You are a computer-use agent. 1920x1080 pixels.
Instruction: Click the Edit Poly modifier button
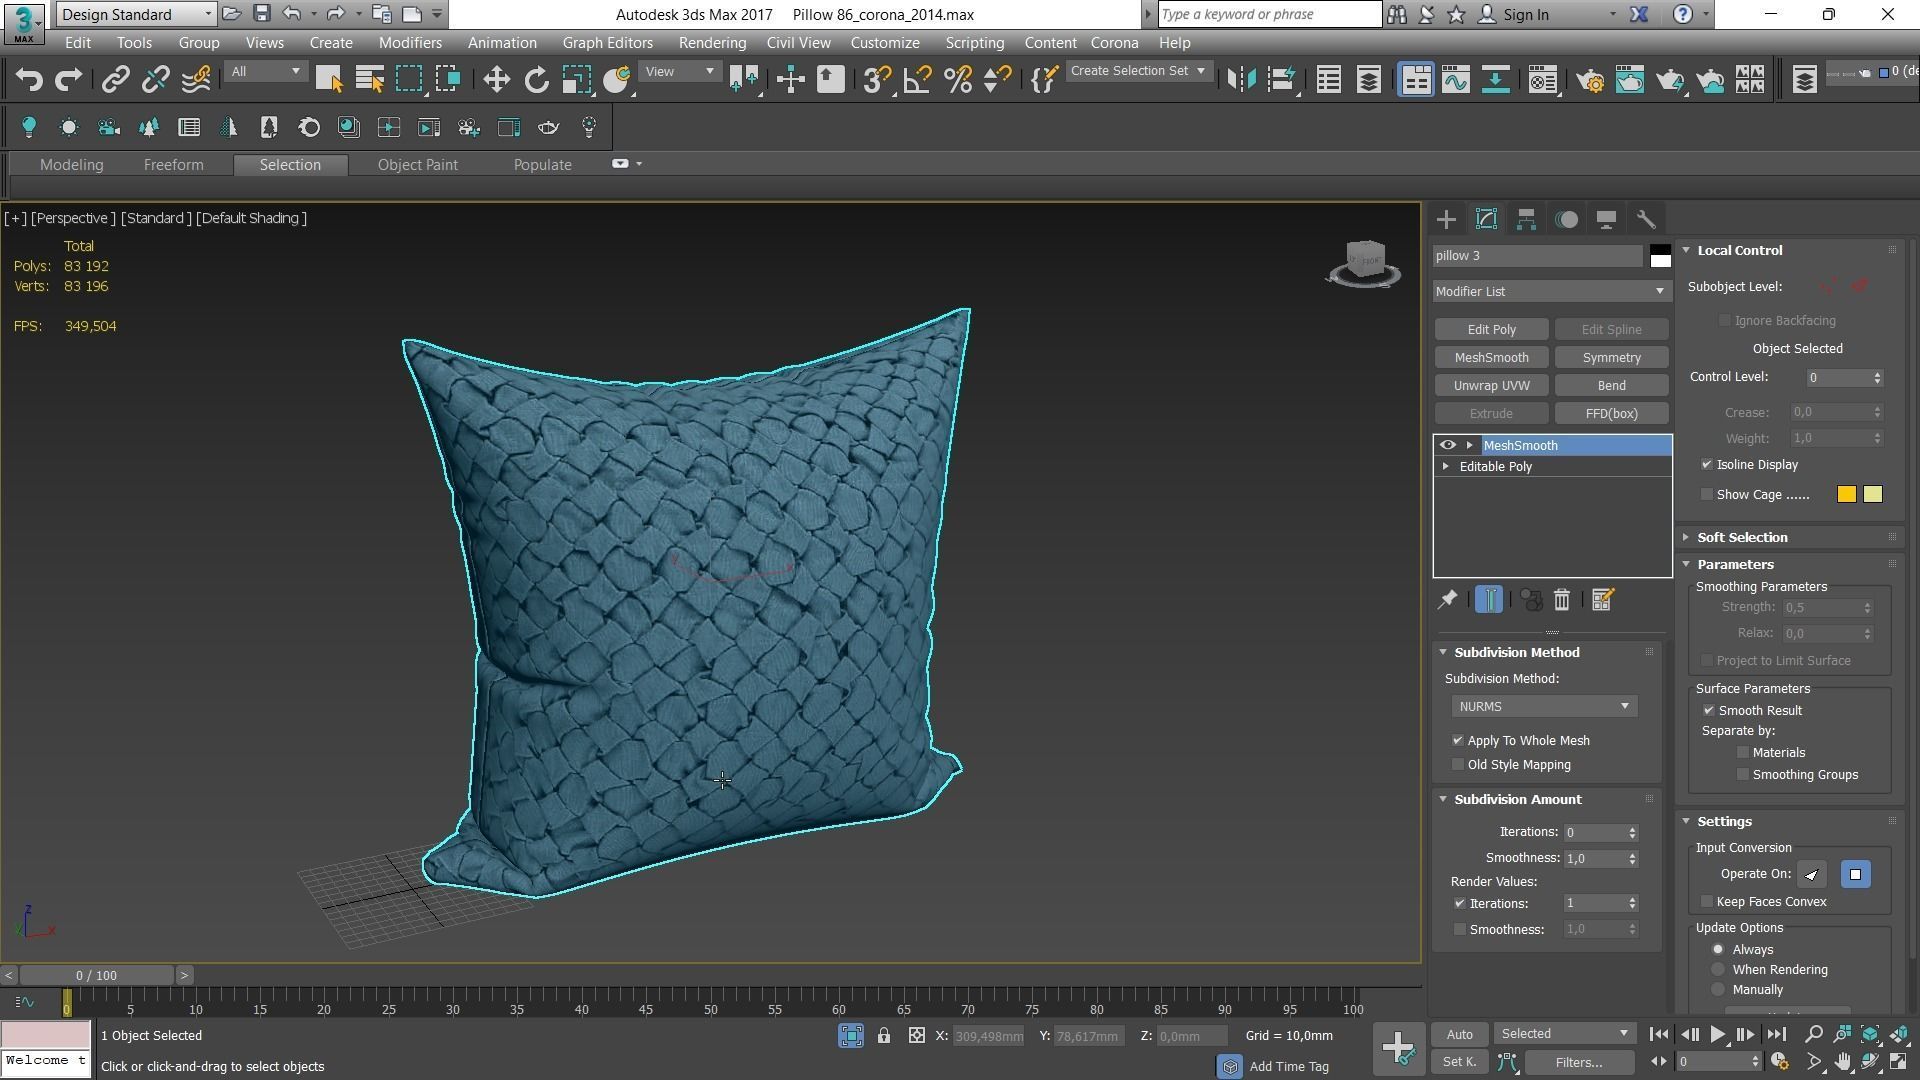coord(1491,330)
